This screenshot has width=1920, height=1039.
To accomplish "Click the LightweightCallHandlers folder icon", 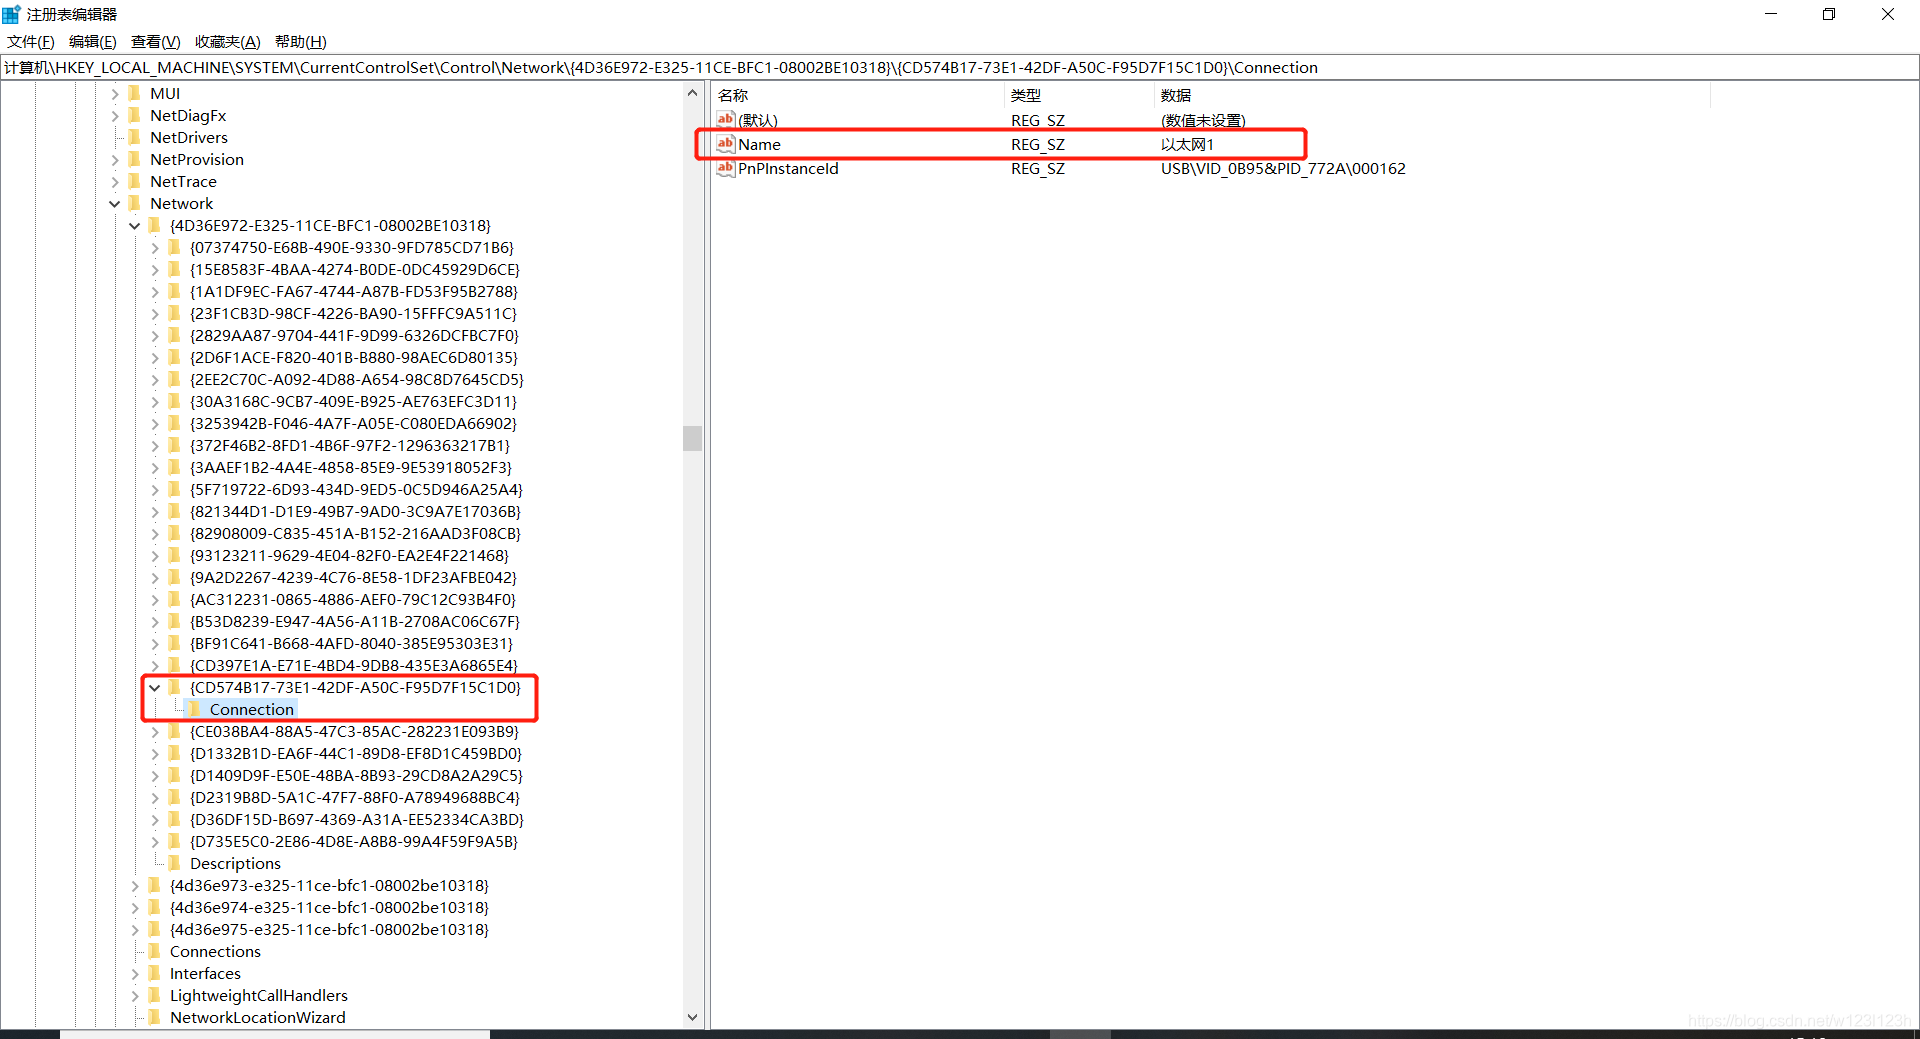I will pos(154,995).
